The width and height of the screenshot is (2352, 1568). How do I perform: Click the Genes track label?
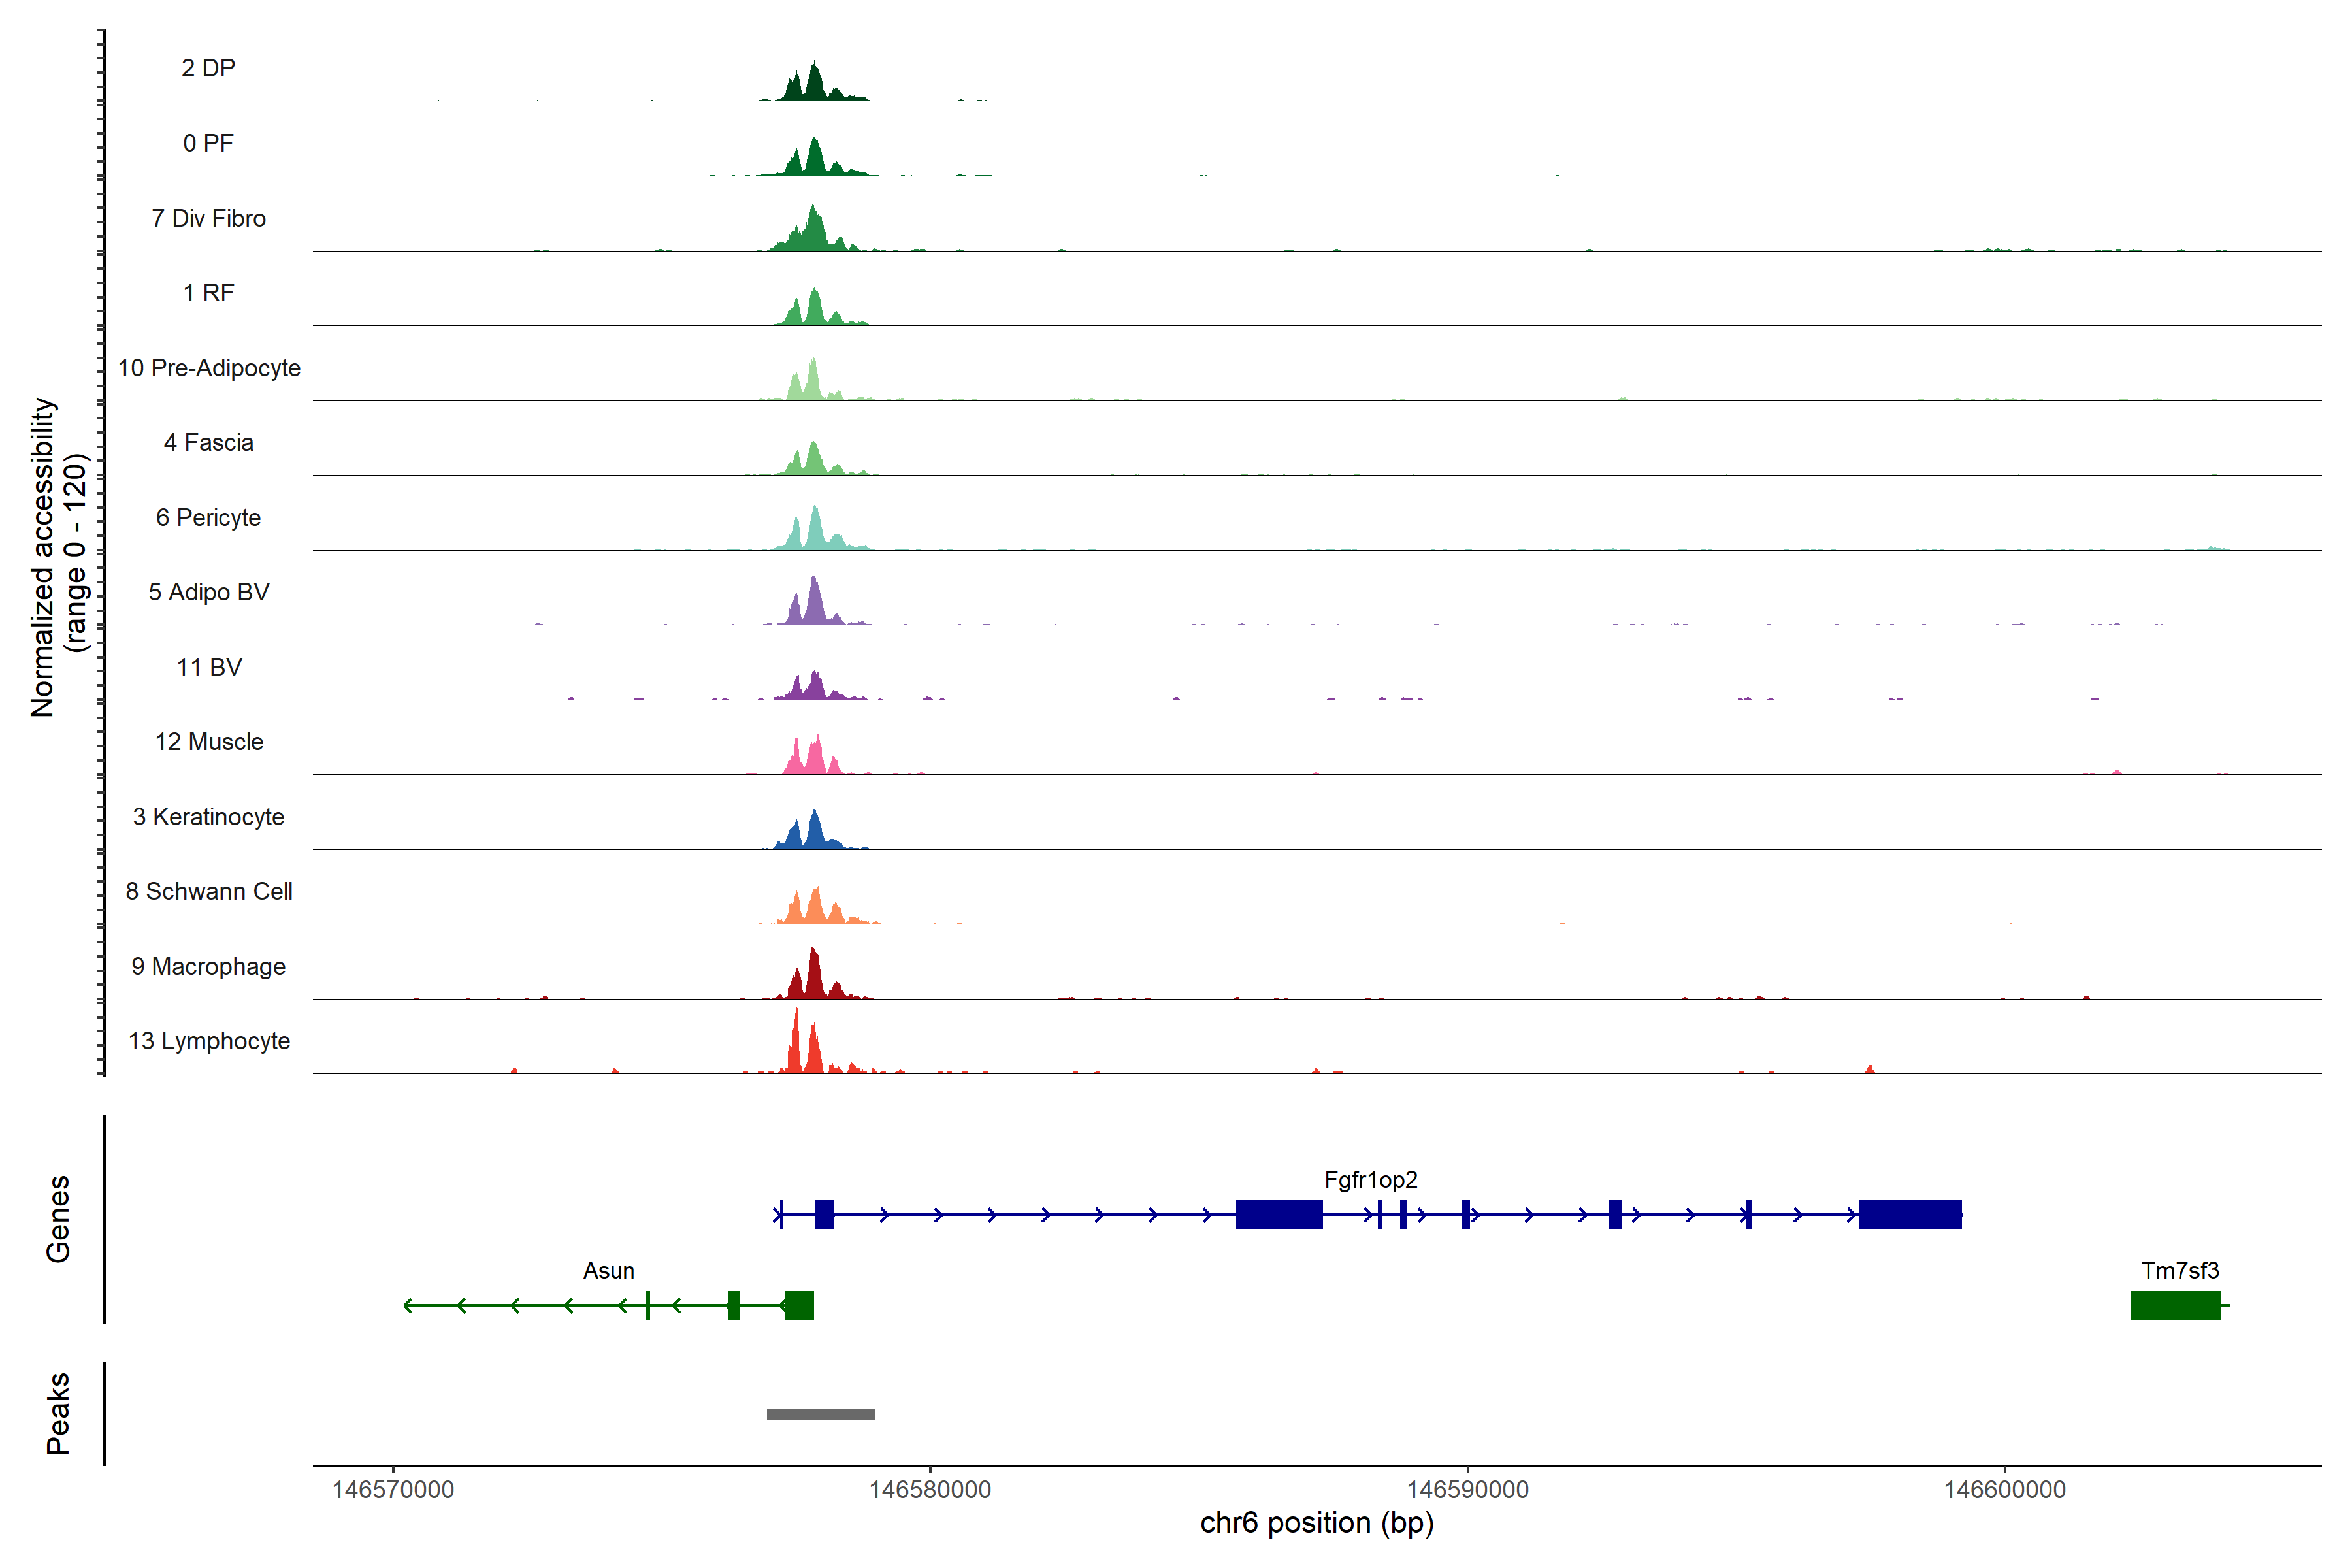pos(58,1218)
